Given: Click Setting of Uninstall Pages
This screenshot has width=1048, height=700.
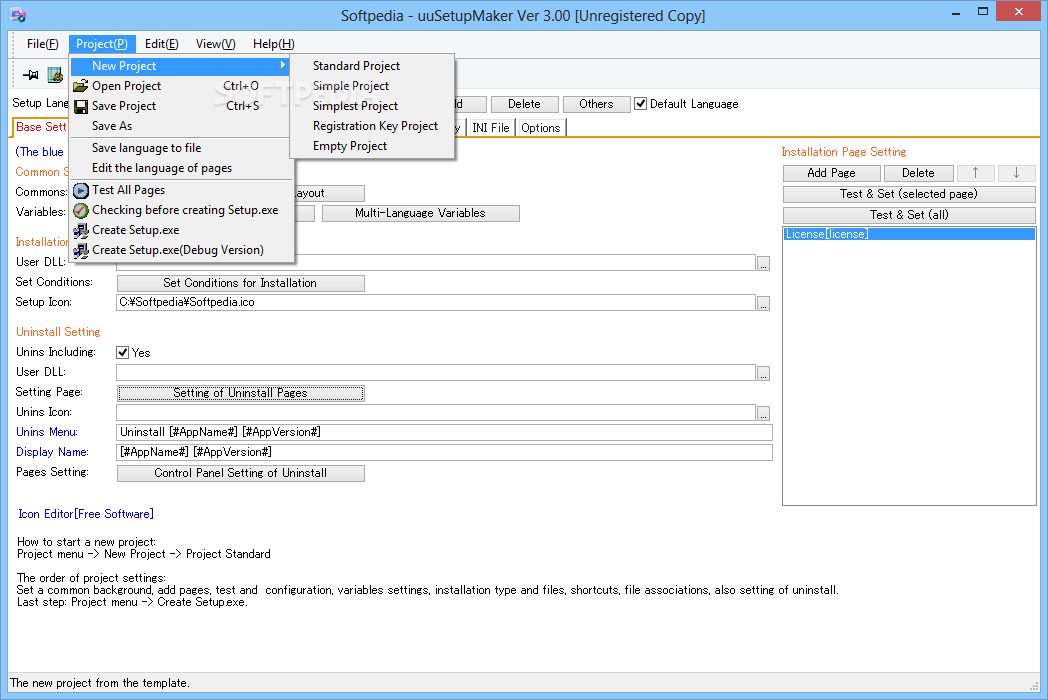Looking at the screenshot, I should pos(241,393).
